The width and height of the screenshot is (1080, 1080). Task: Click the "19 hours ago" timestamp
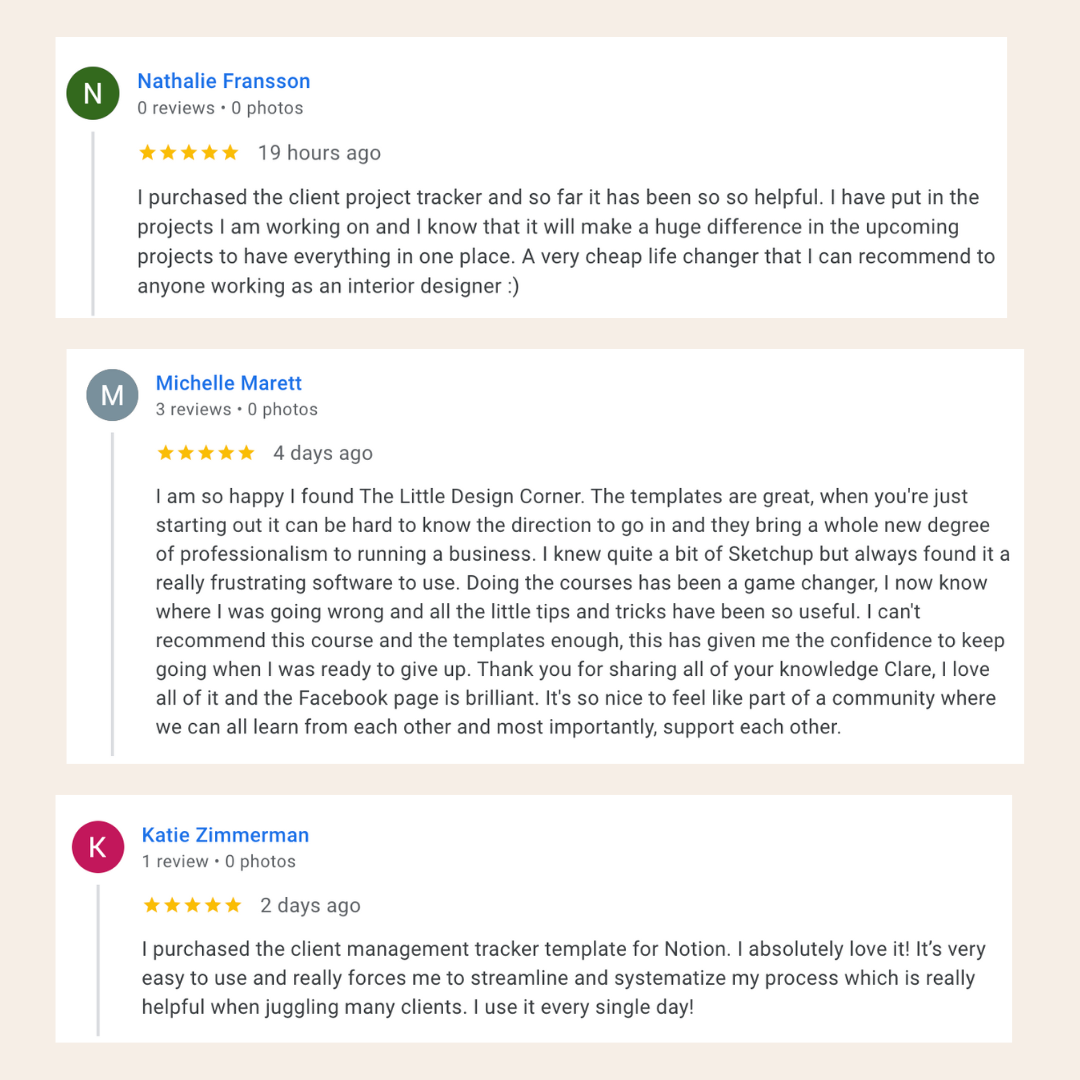(x=319, y=153)
